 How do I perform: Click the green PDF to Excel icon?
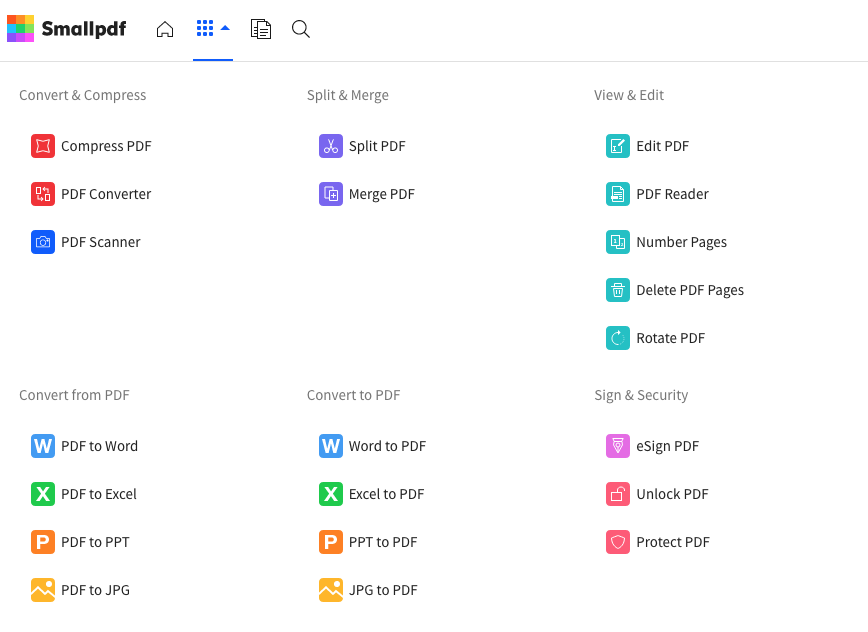(x=43, y=494)
